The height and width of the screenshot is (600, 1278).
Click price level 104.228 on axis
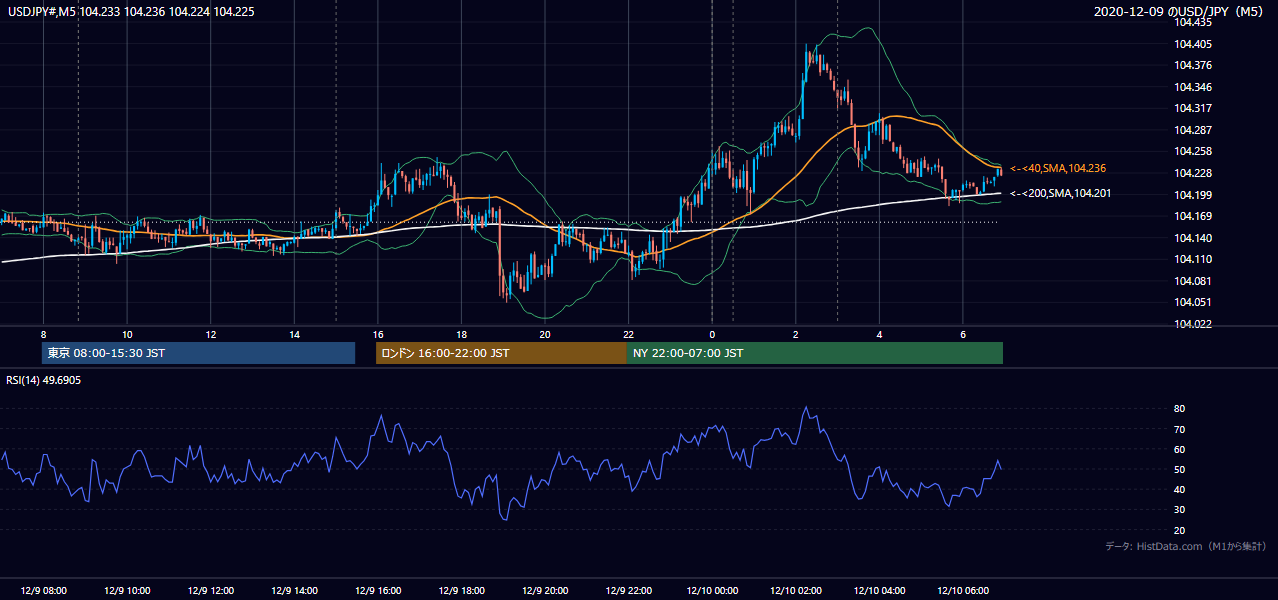click(x=1194, y=173)
